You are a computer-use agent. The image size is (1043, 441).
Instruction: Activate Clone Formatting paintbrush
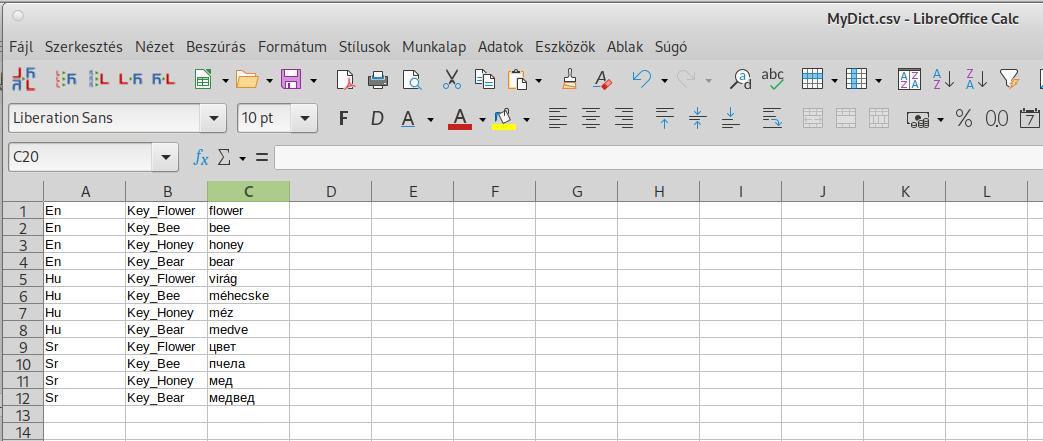pos(569,79)
